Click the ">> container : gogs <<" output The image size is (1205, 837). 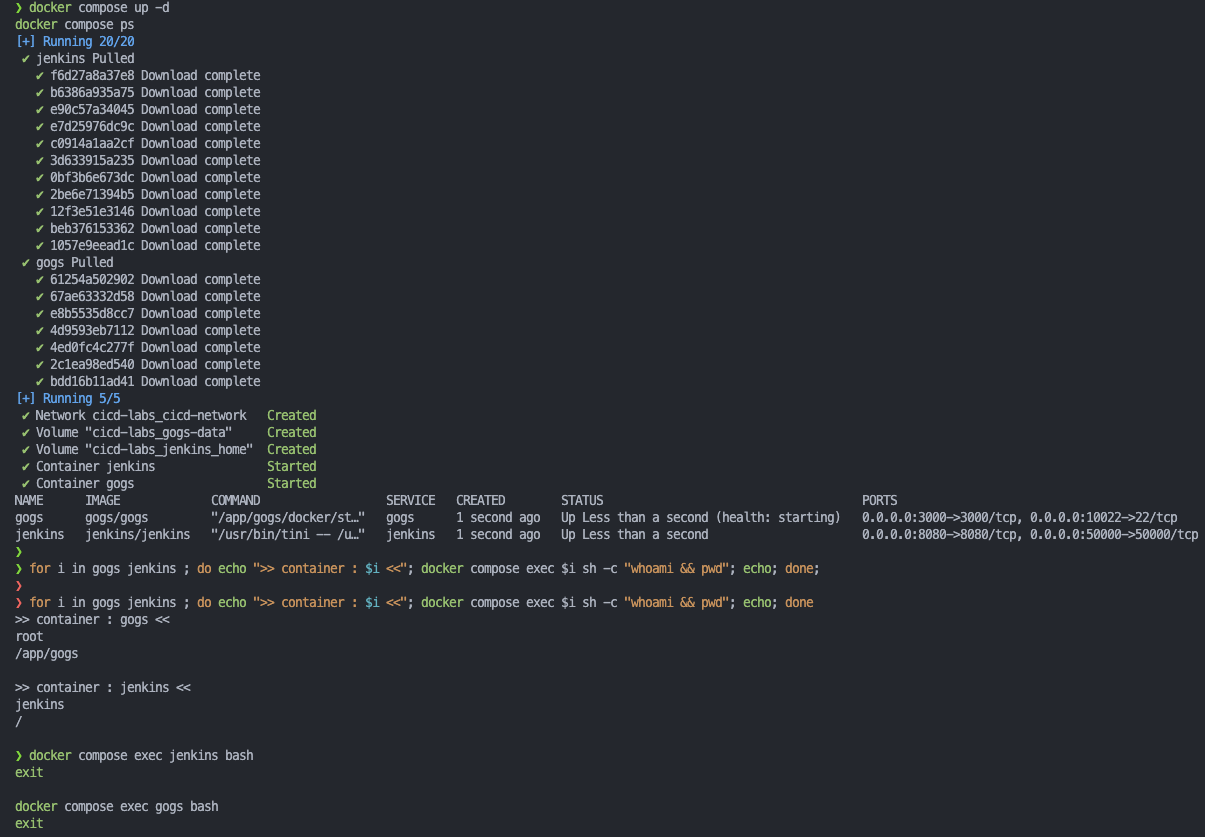point(92,619)
